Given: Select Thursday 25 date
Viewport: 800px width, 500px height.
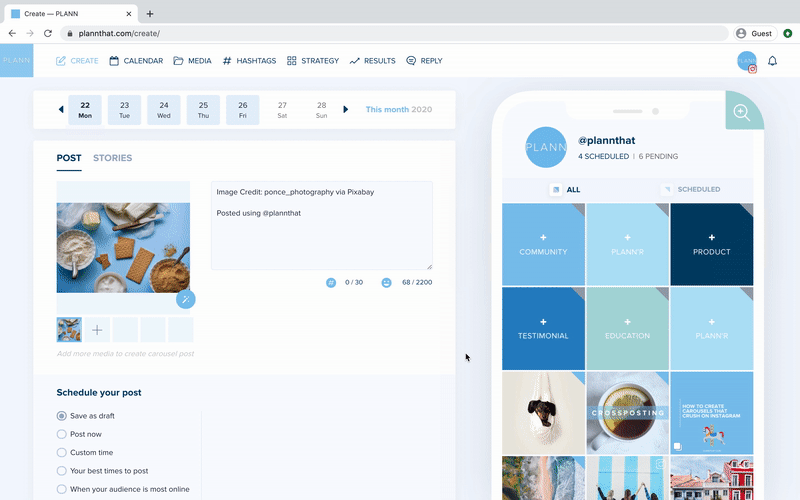Looking at the screenshot, I should click(203, 110).
